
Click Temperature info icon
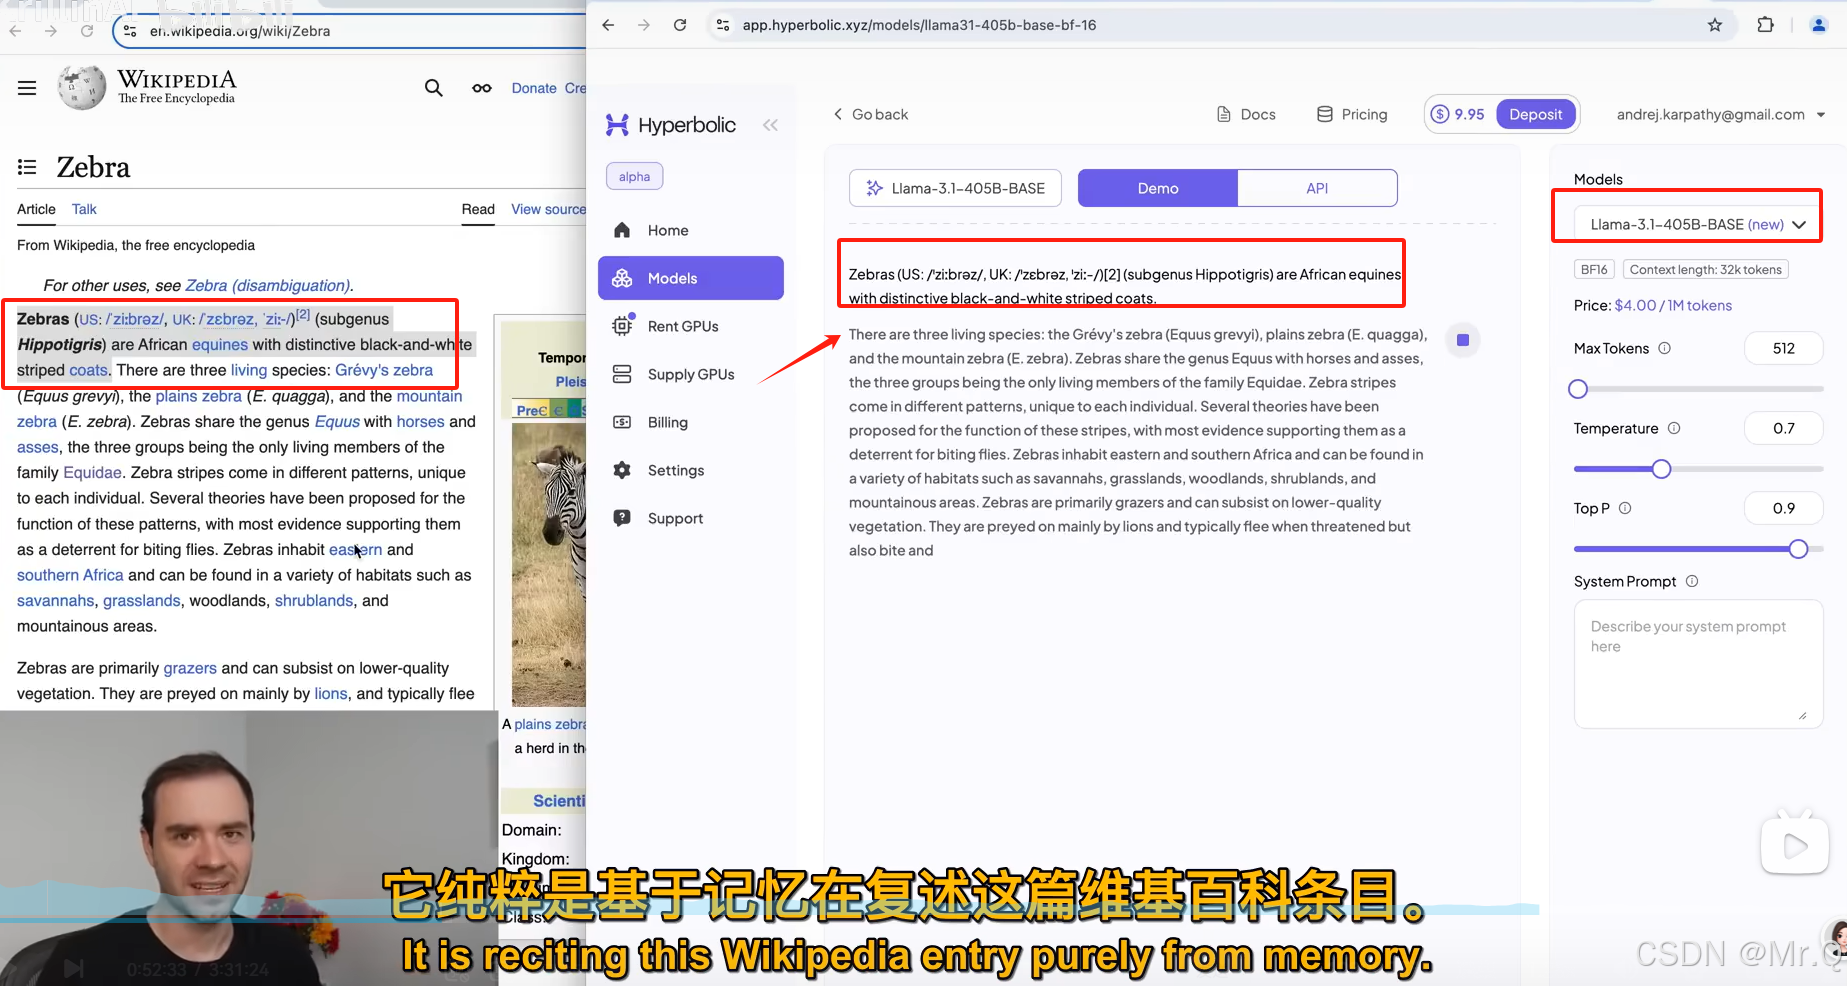pyautogui.click(x=1674, y=428)
